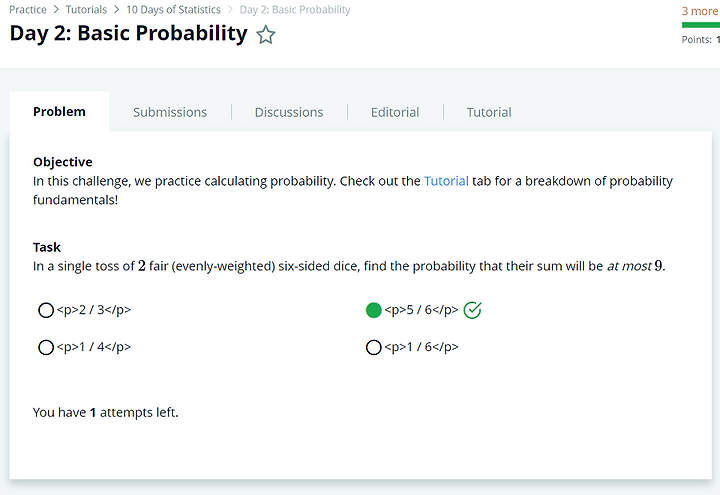Screen dimensions: 720x495
Task: Select the 5 / 6 answer radio button
Action: pyautogui.click(x=373, y=310)
